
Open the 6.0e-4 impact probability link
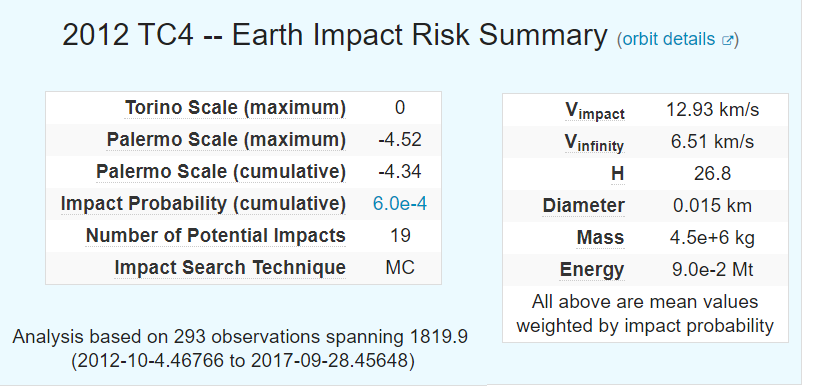pyautogui.click(x=399, y=204)
